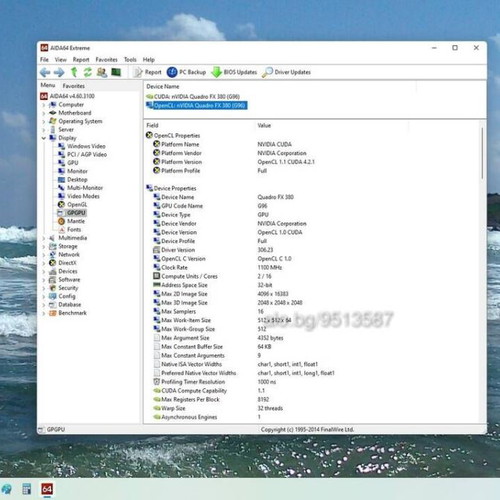Expand the Operating System tree node
The width and height of the screenshot is (500, 500).
pos(44,121)
